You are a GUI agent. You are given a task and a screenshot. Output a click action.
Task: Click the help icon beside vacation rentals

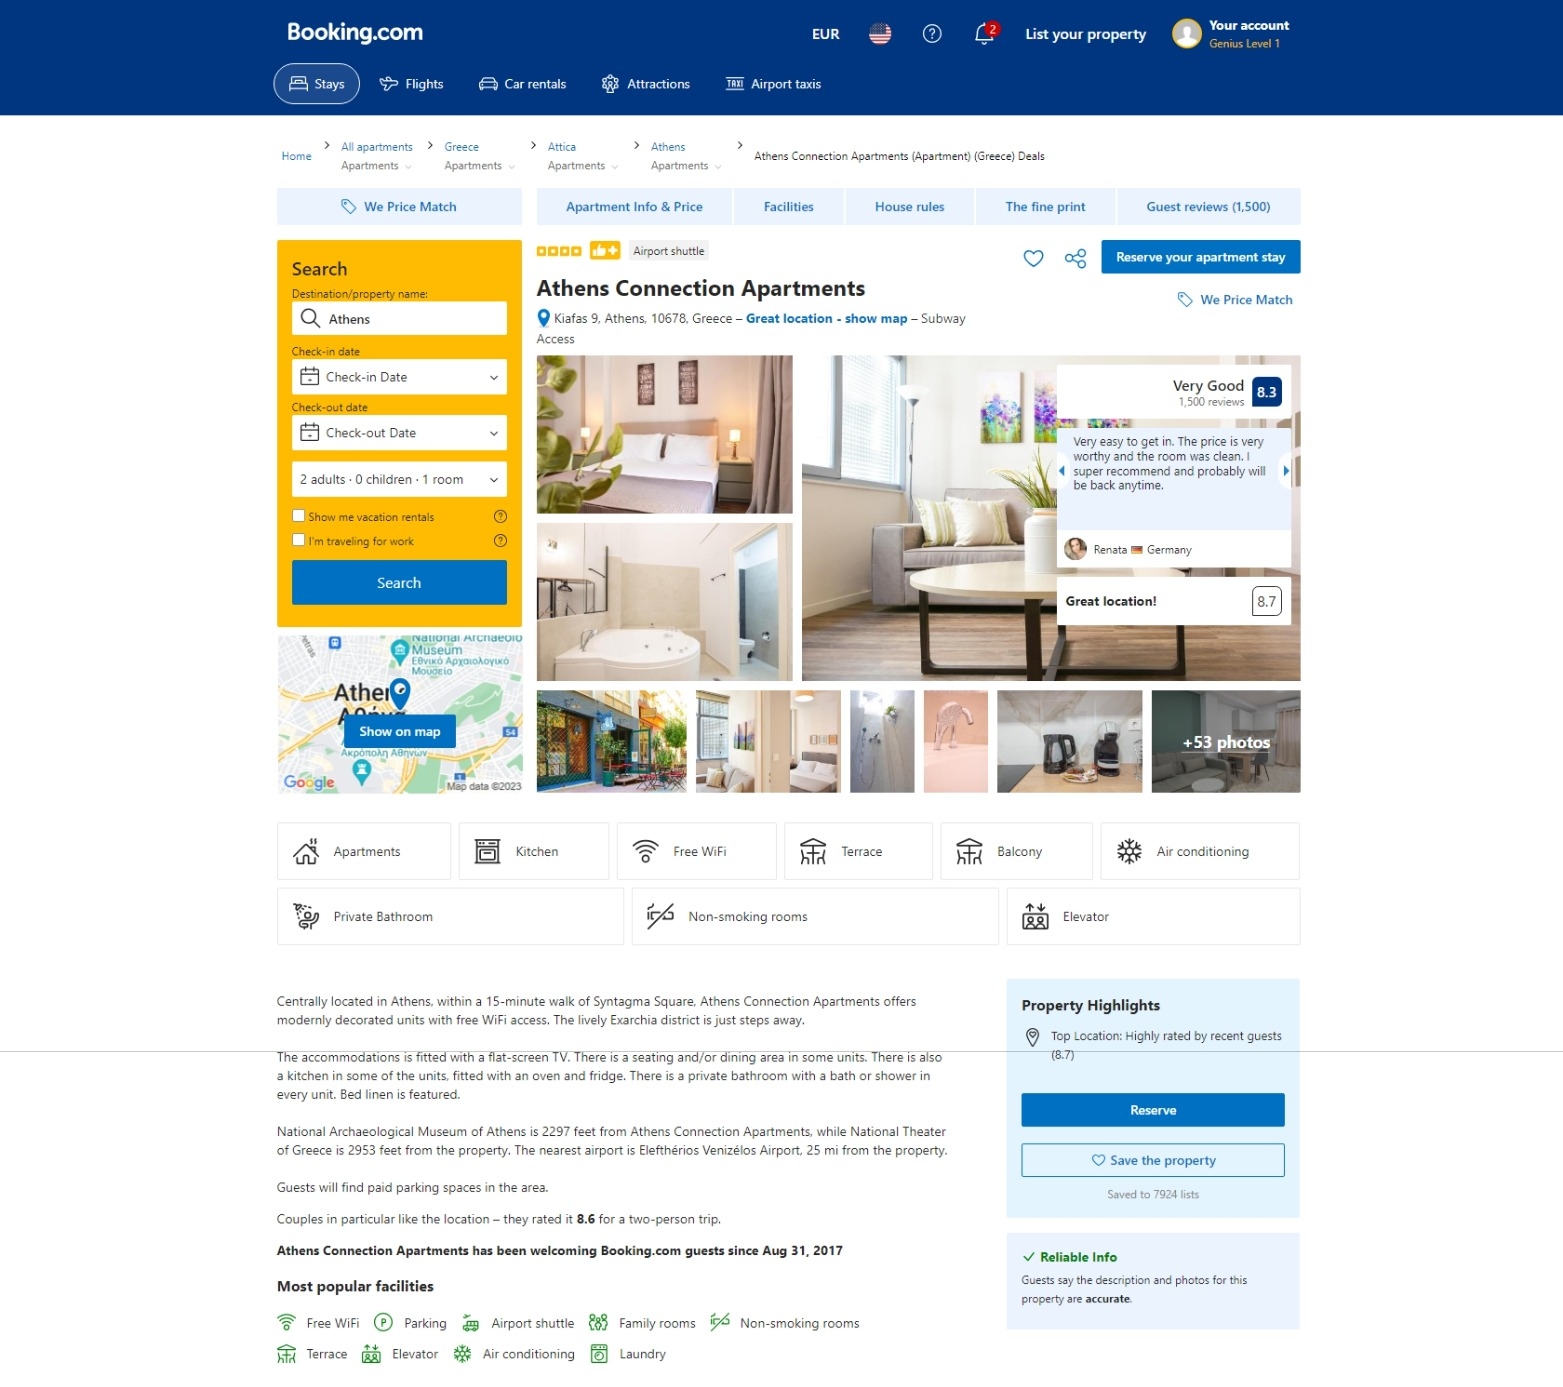point(500,517)
